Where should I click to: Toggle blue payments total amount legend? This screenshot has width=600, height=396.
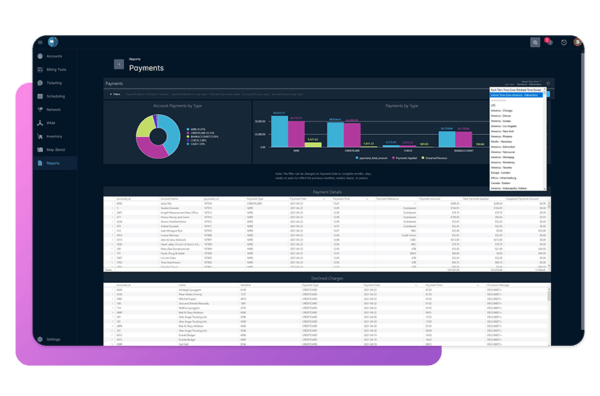(x=372, y=158)
